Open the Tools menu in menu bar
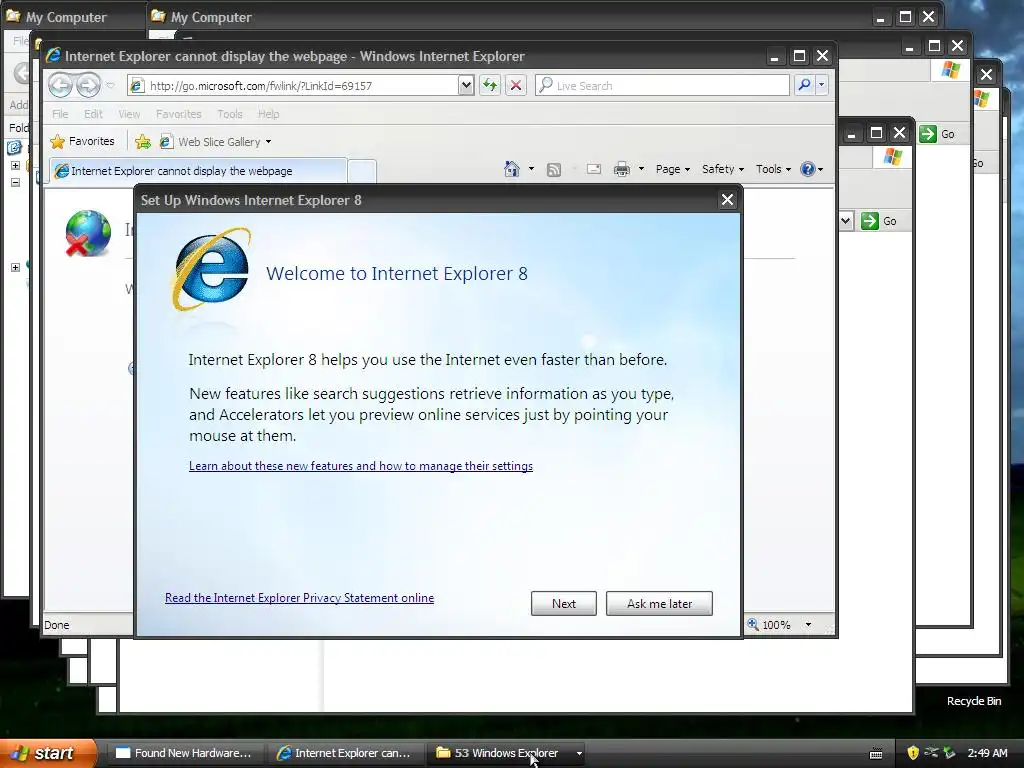The image size is (1024, 768). point(230,114)
